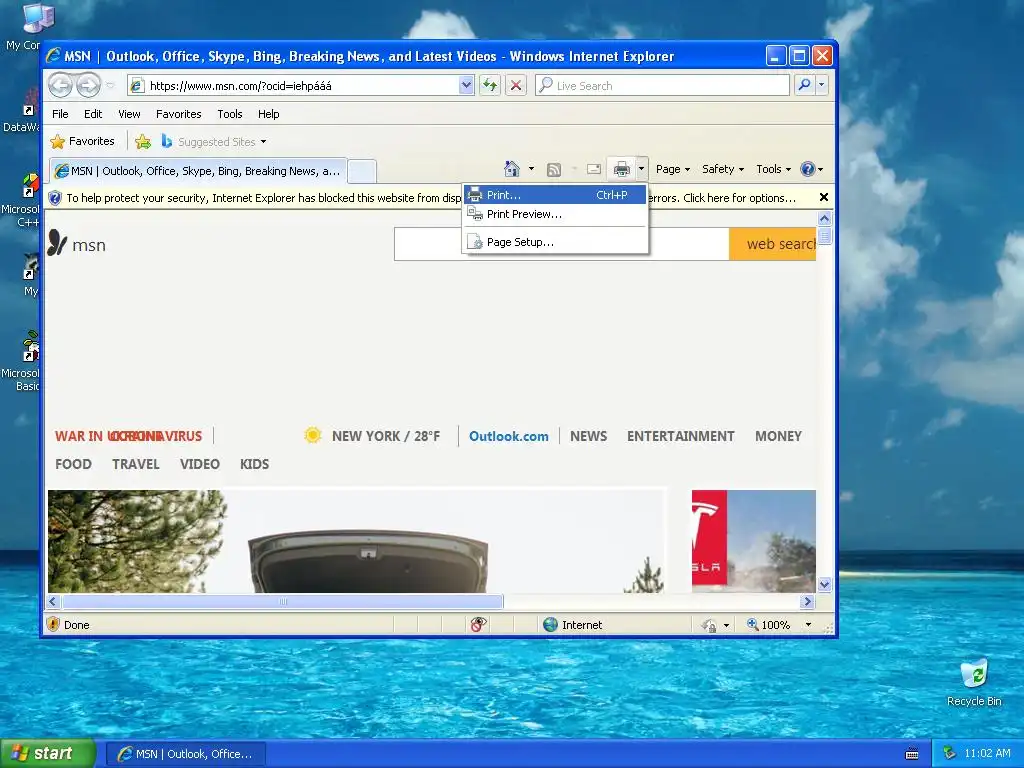
Task: Click the Add to Favorites Bar icon
Action: coord(143,142)
